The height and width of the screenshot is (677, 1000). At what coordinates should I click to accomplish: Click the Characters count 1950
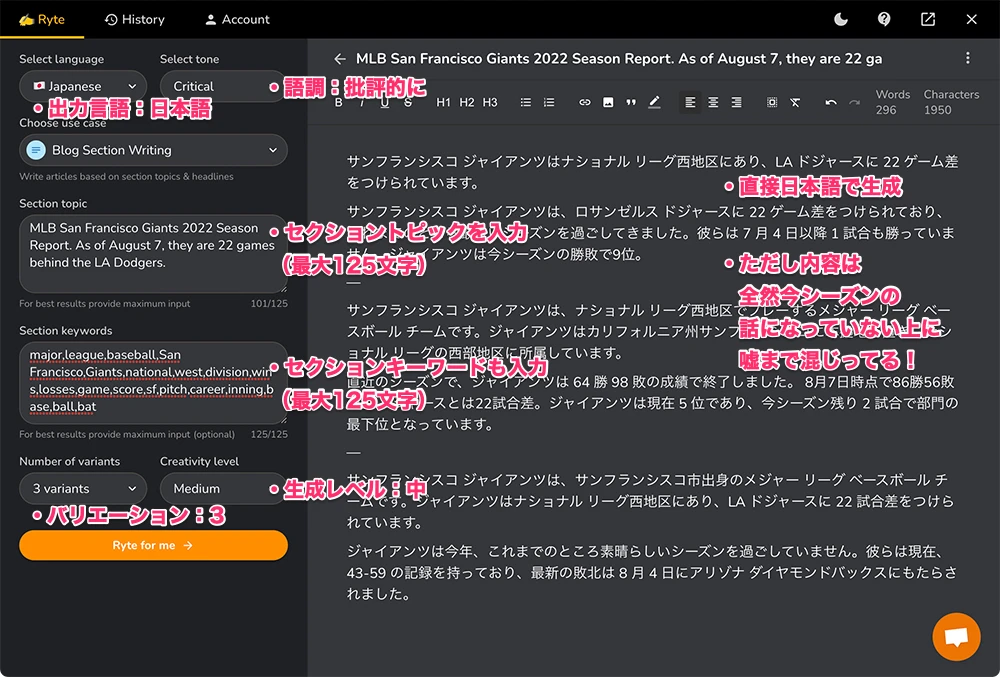938,110
